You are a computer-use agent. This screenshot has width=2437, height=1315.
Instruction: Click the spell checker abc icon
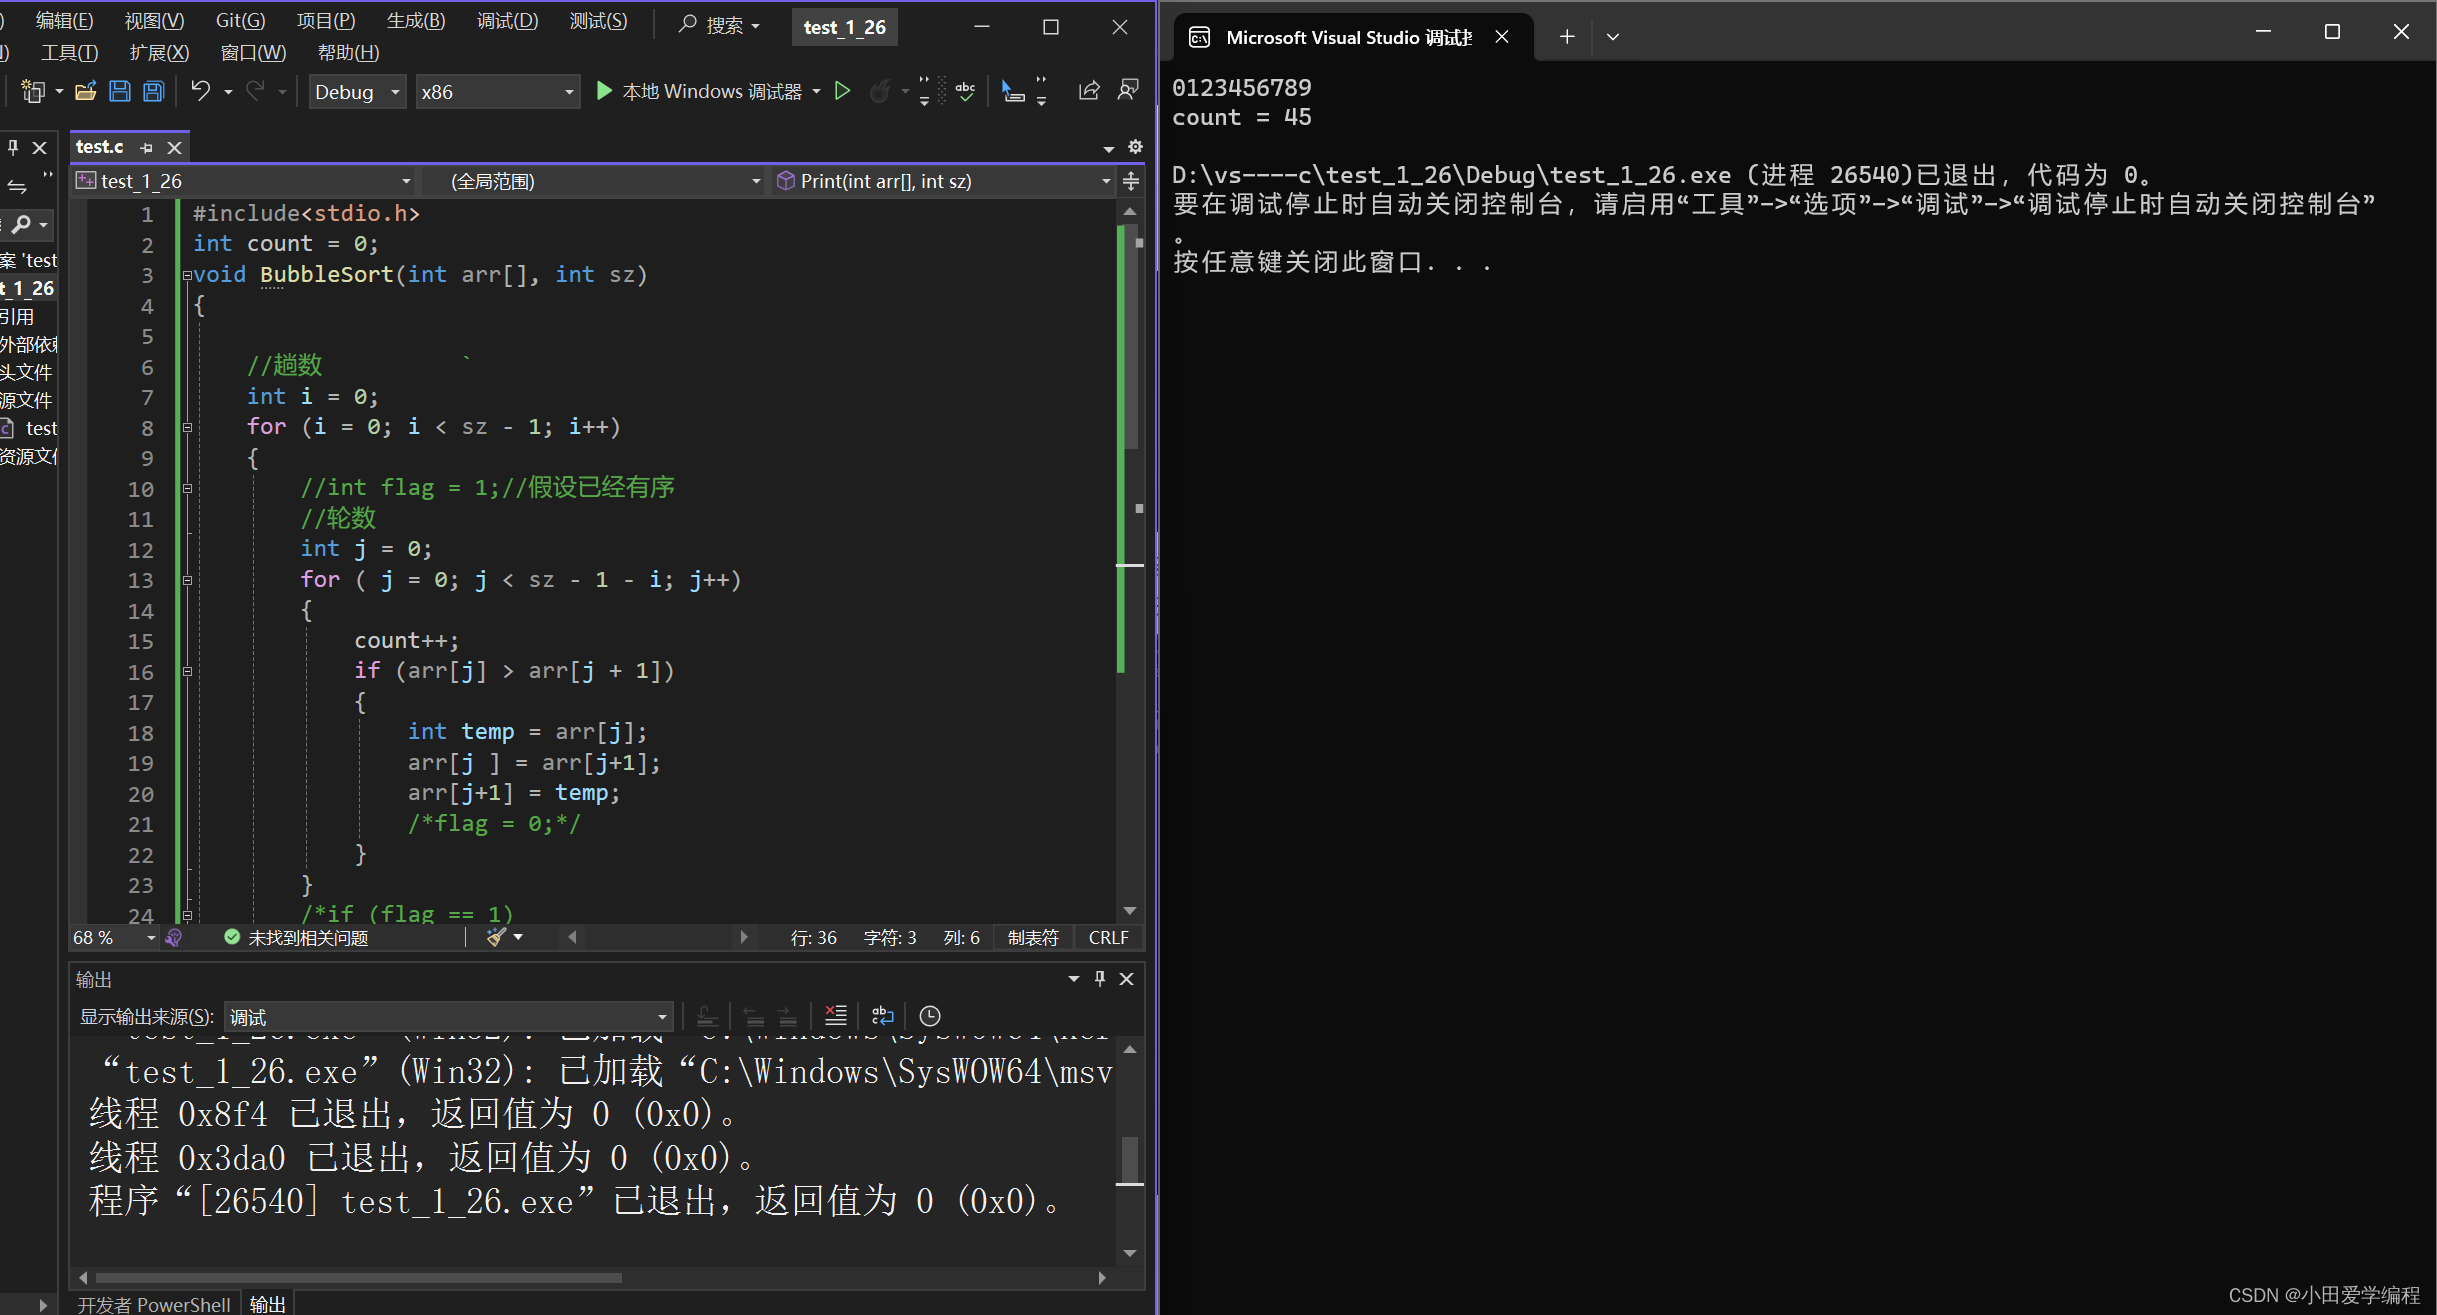pyautogui.click(x=965, y=92)
